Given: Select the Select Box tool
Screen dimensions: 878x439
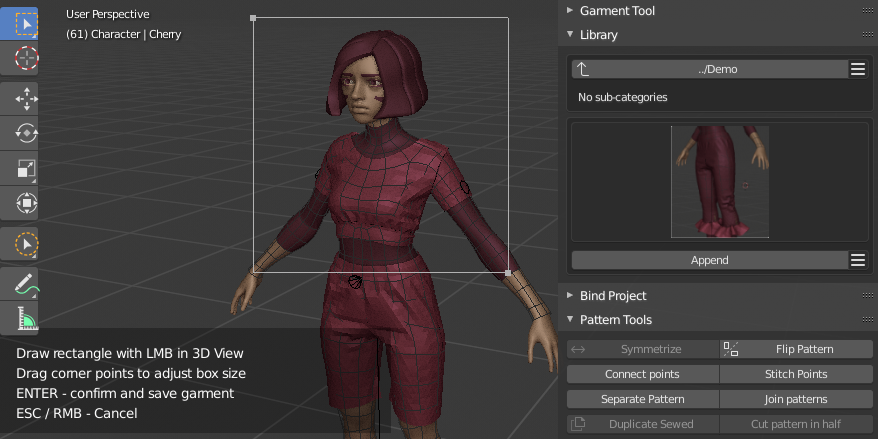Looking at the screenshot, I should (21, 24).
